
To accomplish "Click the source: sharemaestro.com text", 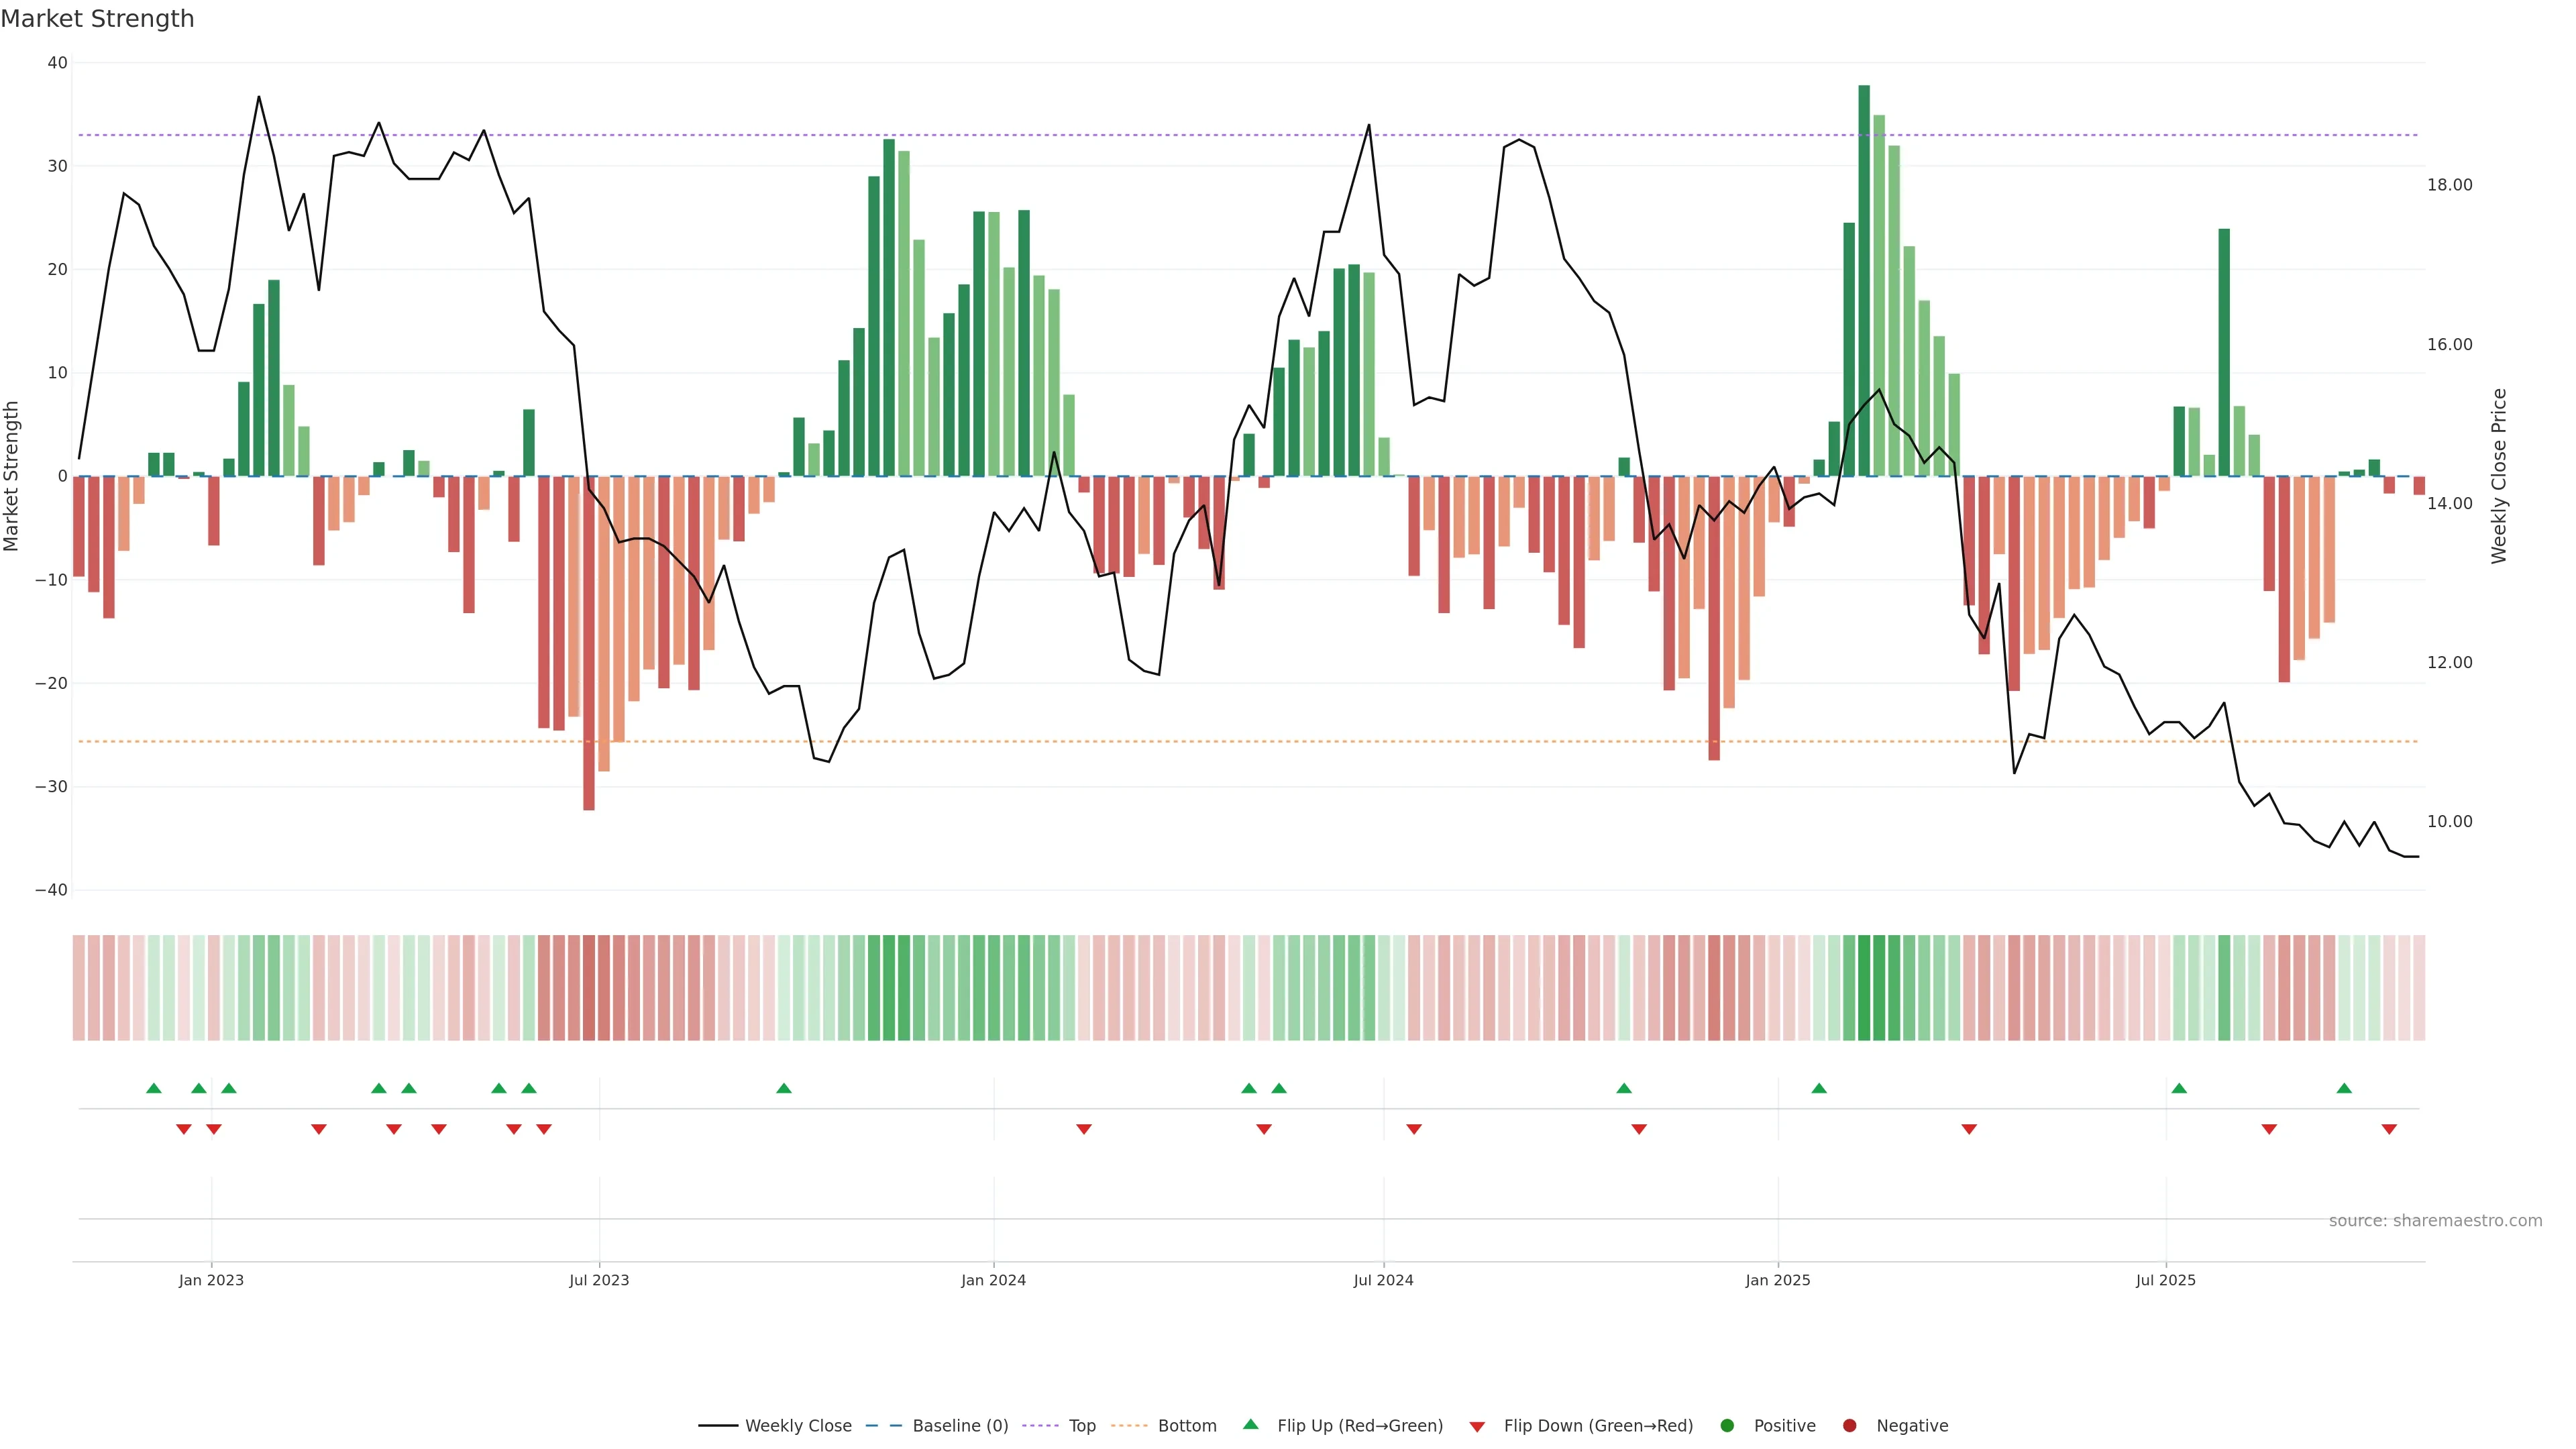I will [2435, 1220].
